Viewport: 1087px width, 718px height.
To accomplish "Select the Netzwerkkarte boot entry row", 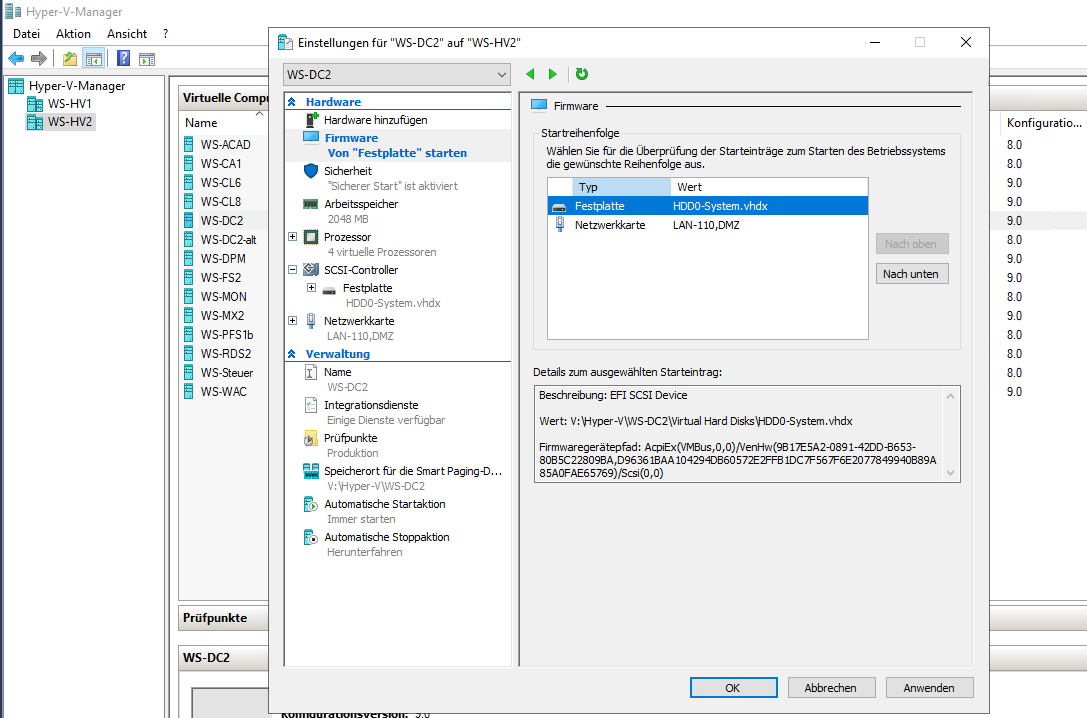I will click(x=708, y=225).
